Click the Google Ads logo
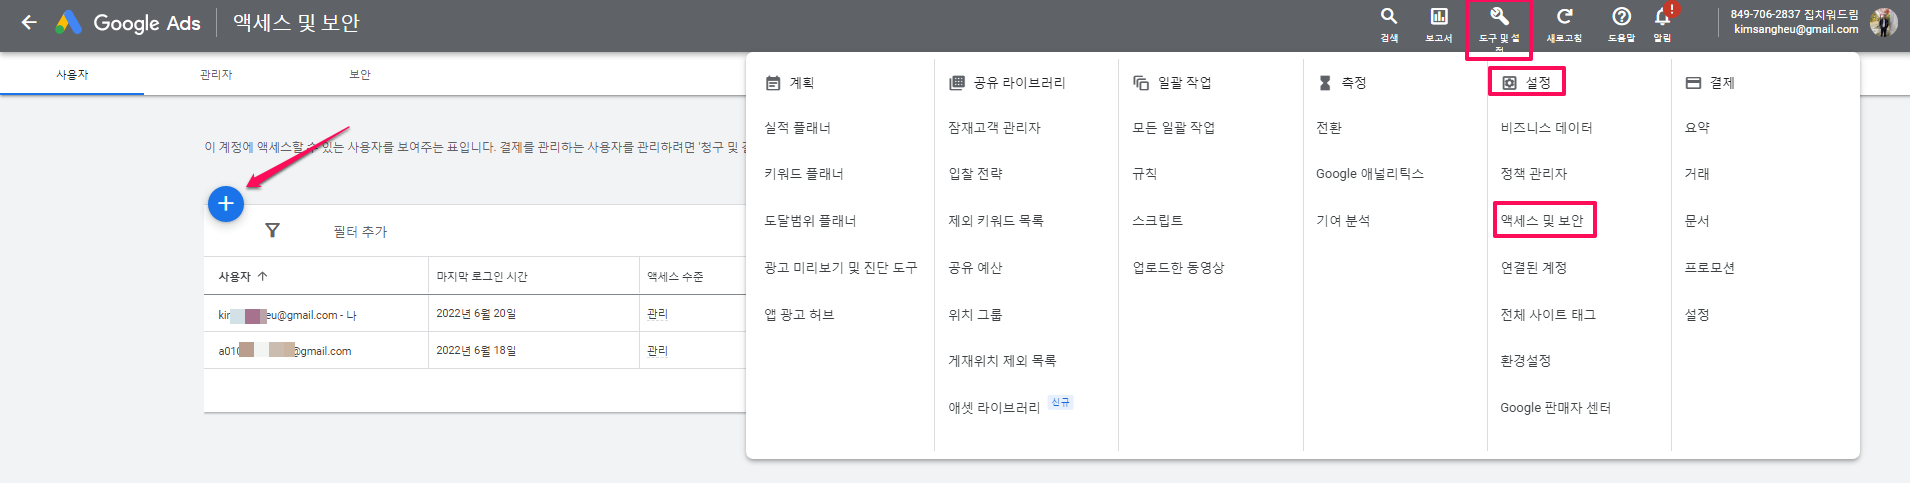Image resolution: width=1910 pixels, height=483 pixels. click(128, 22)
